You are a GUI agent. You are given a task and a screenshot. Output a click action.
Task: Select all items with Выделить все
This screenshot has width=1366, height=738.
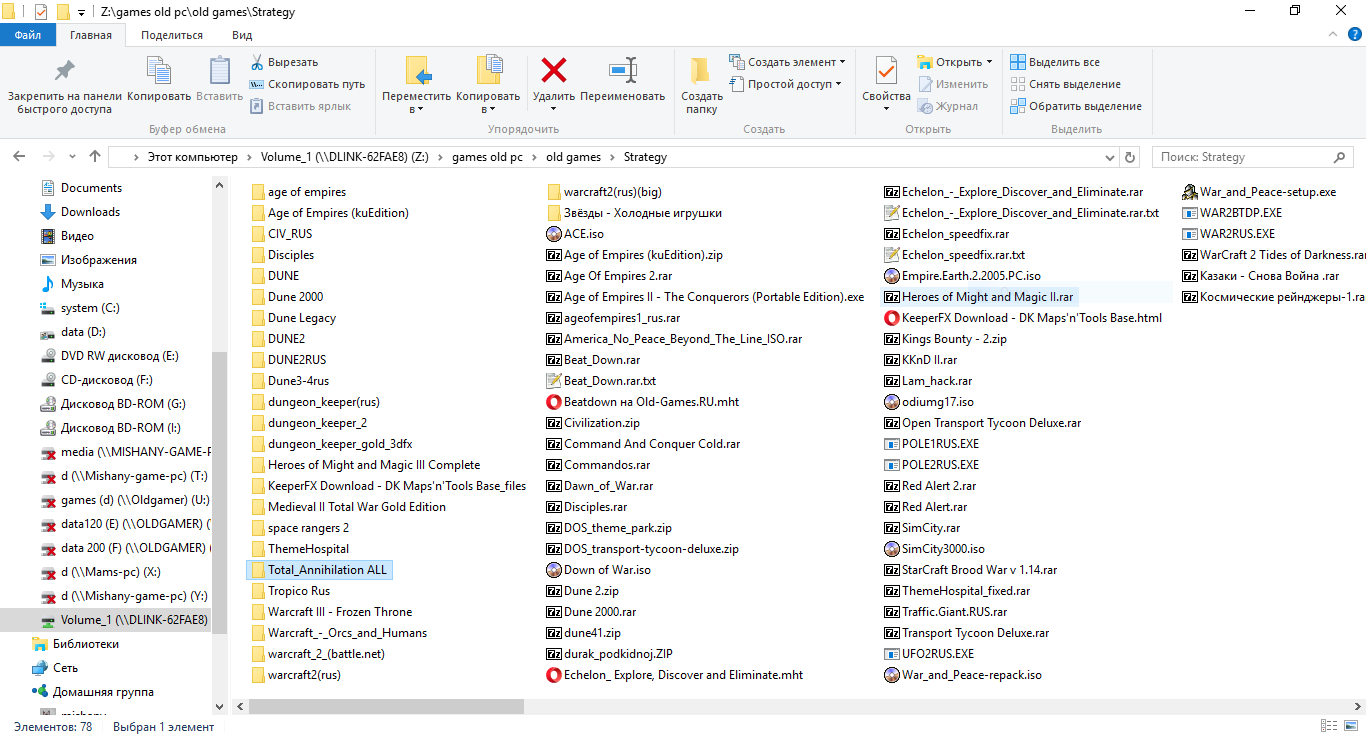pos(1055,62)
